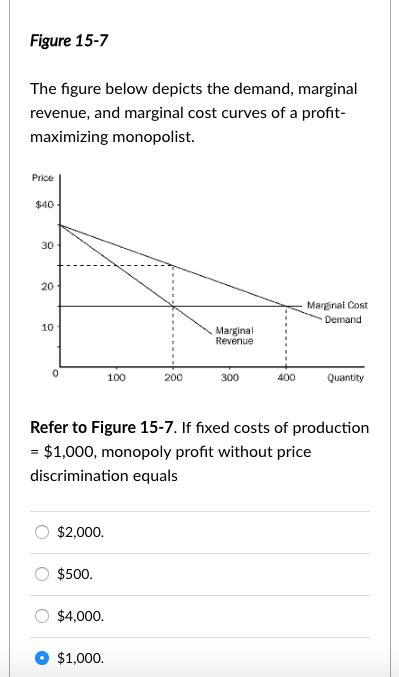Click the $500. answer label text
Image resolution: width=399 pixels, height=677 pixels.
(x=75, y=574)
